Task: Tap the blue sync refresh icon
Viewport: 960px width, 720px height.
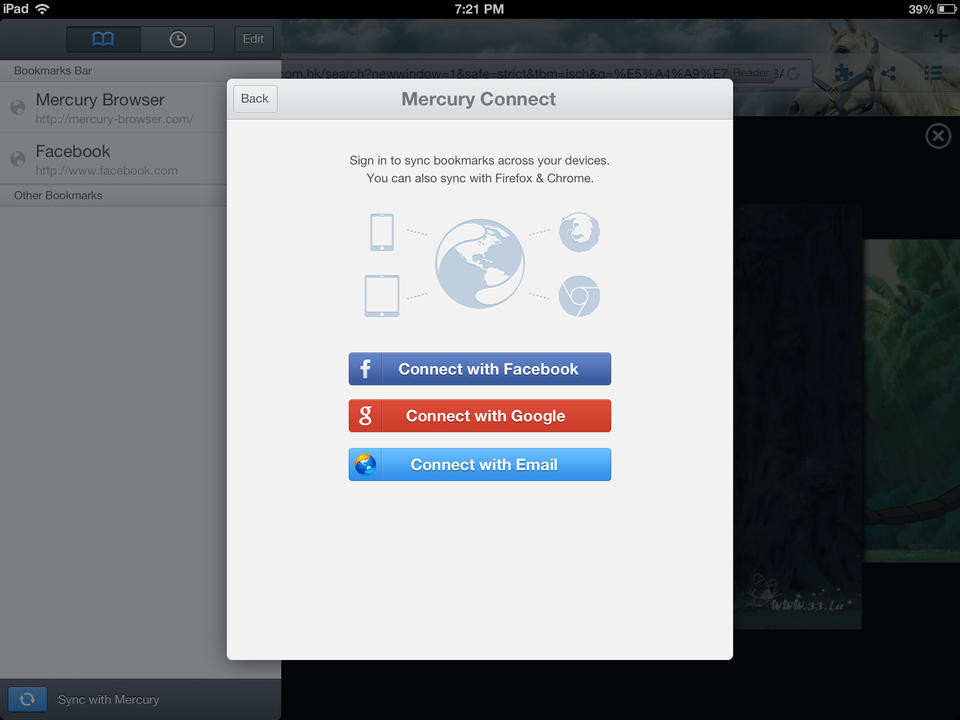Action: [27, 699]
